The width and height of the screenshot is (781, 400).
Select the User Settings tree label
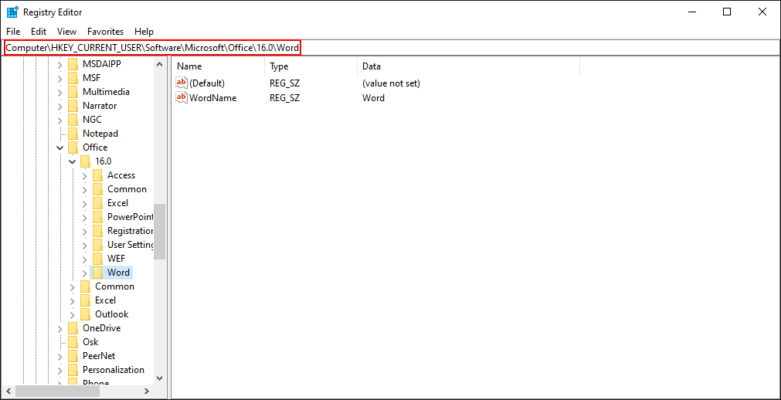pyautogui.click(x=130, y=245)
